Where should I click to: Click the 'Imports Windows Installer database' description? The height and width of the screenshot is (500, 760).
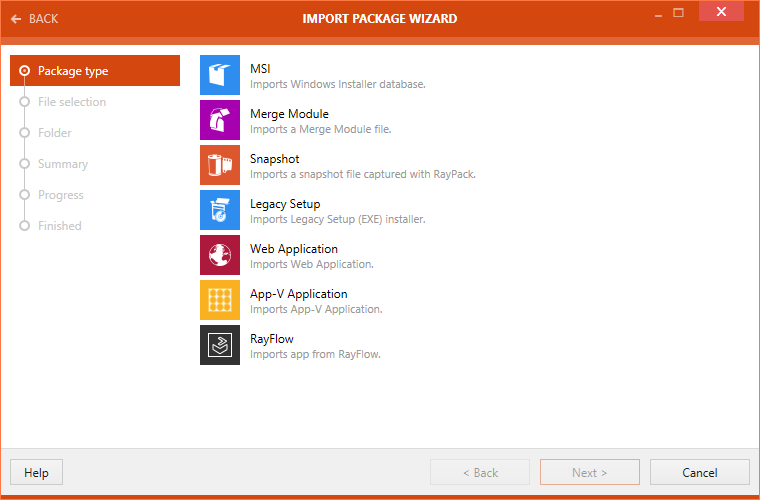click(x=338, y=84)
